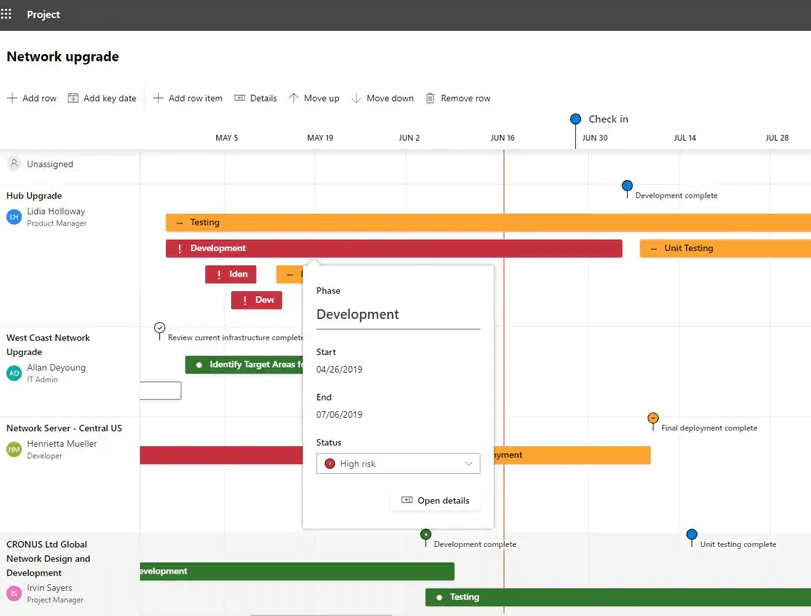
Task: Select the green development bar in CRONUS row
Action: pos(297,571)
